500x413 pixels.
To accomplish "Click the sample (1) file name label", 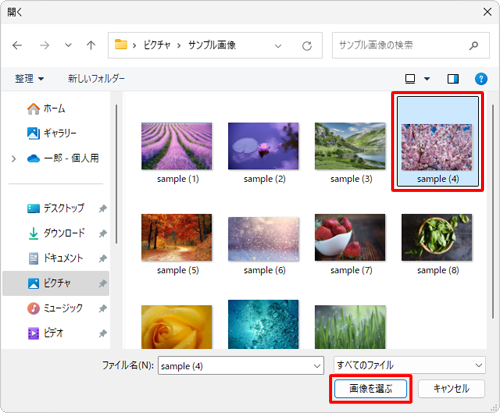I will (178, 179).
